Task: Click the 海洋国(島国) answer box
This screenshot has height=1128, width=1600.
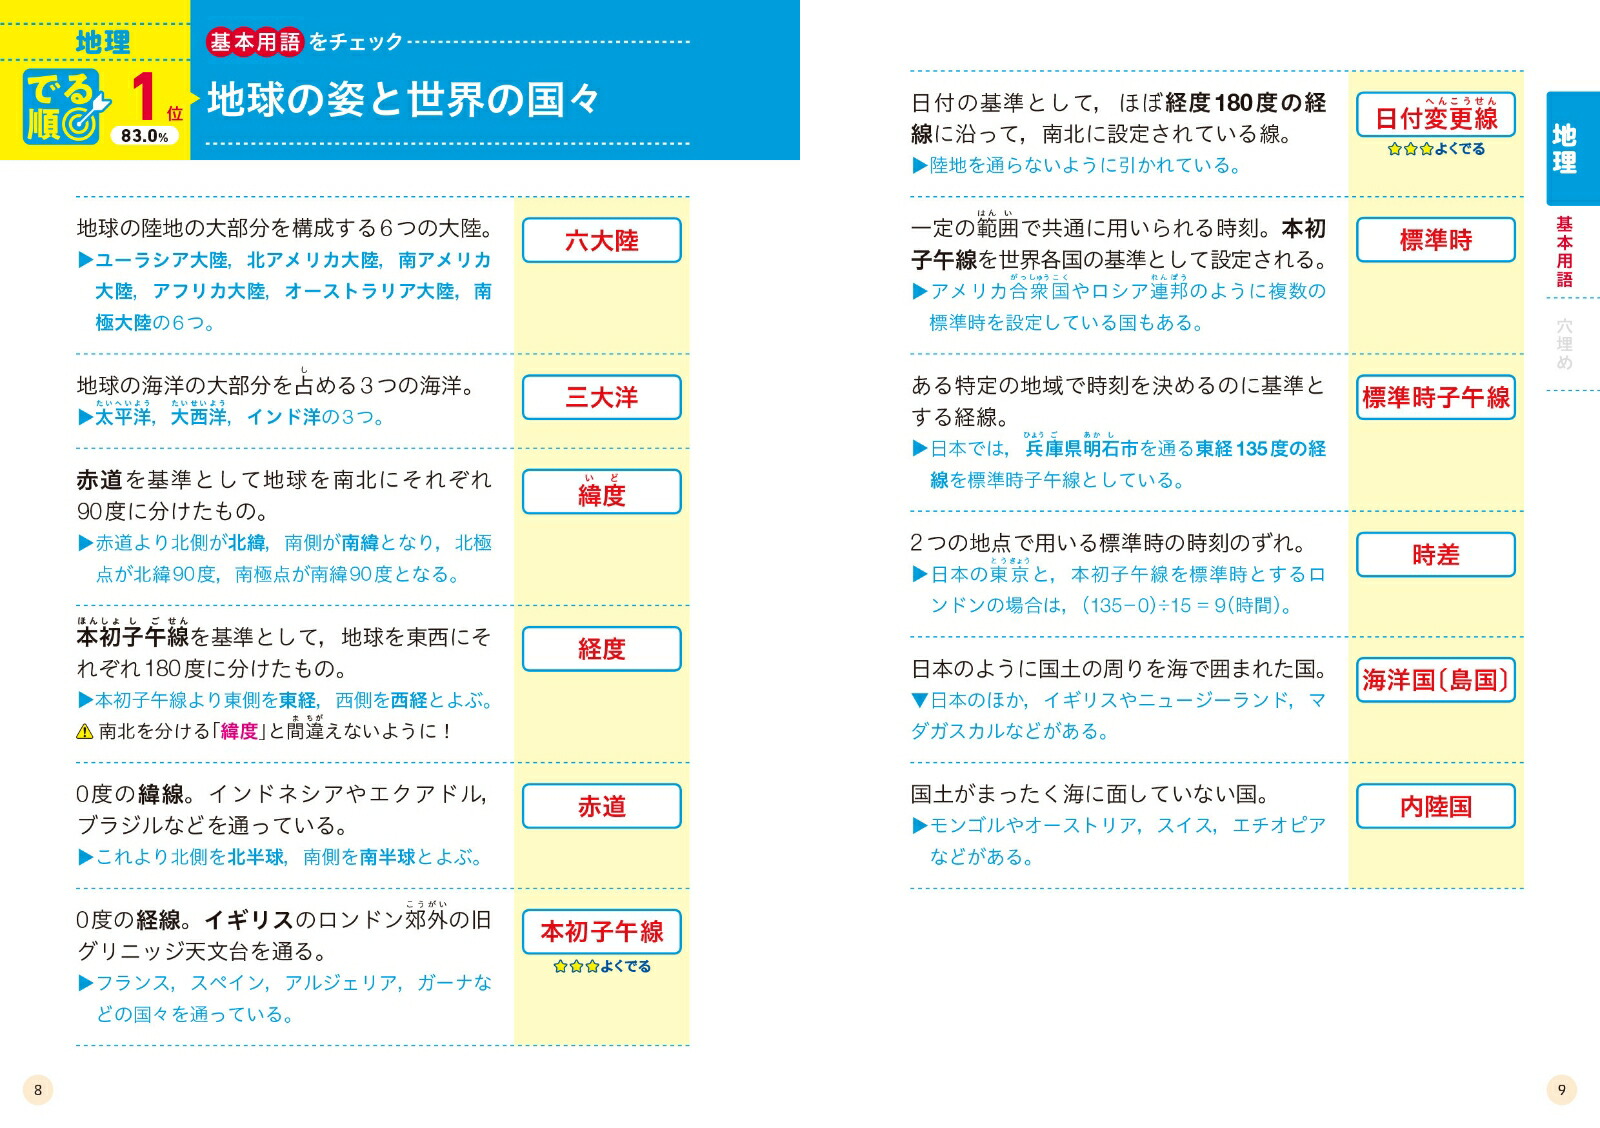Action: click(x=1436, y=680)
